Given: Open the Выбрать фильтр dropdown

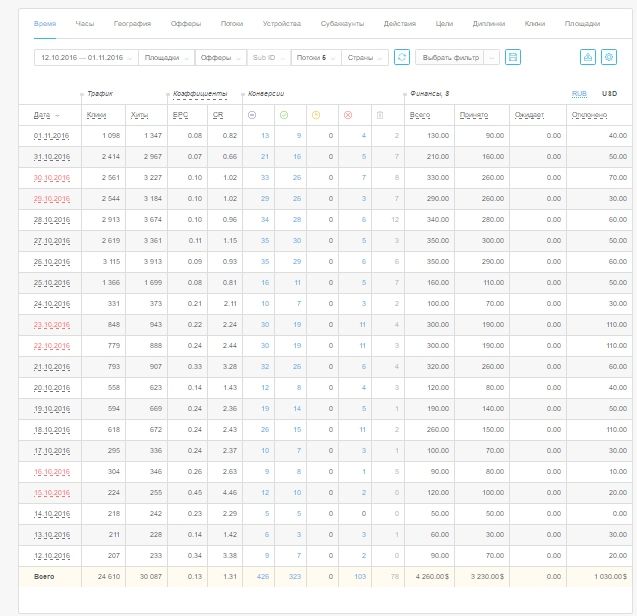Looking at the screenshot, I should coord(457,58).
